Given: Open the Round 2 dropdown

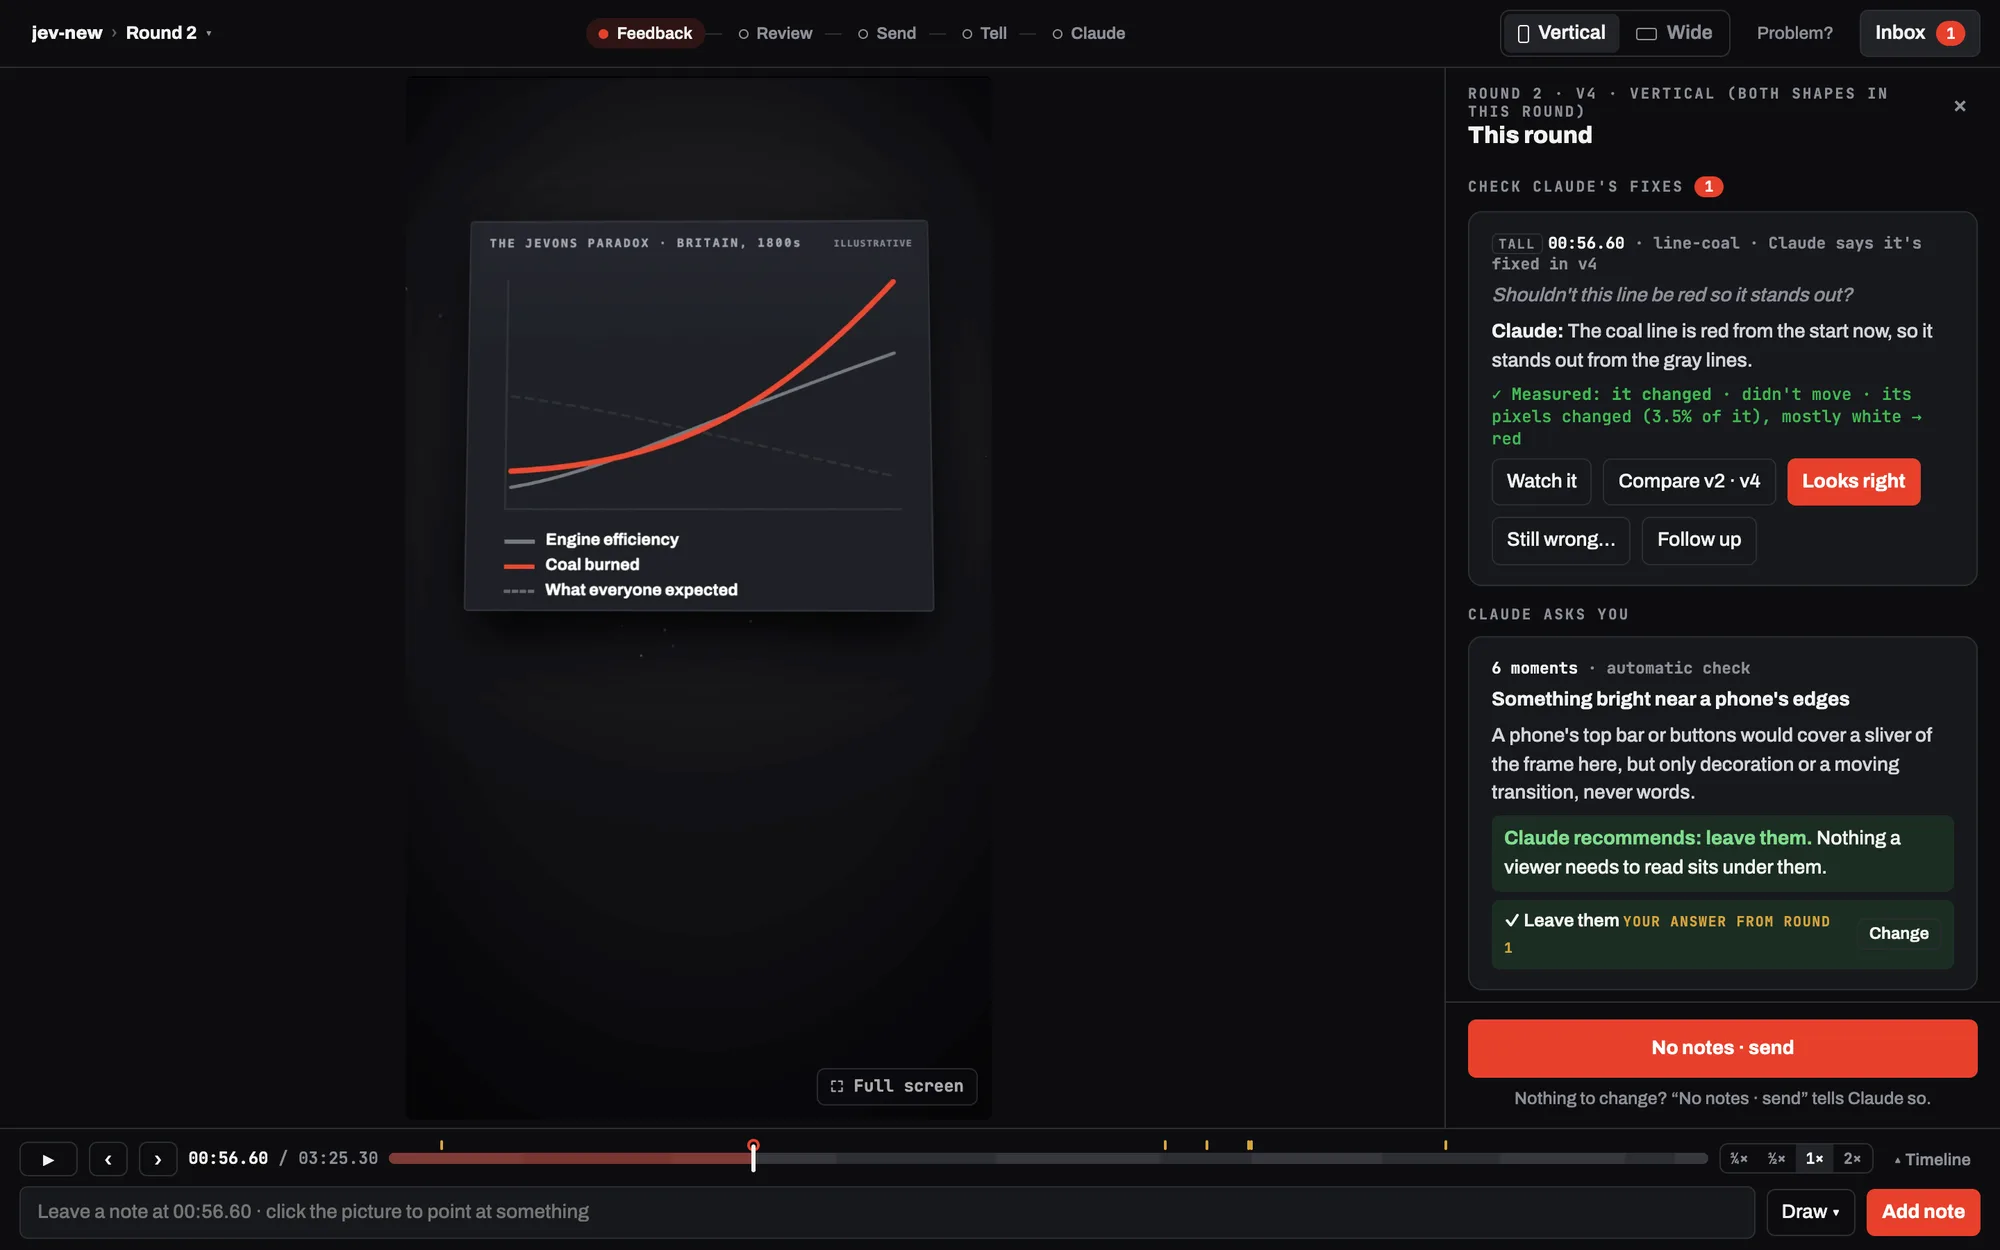Looking at the screenshot, I should coord(168,33).
